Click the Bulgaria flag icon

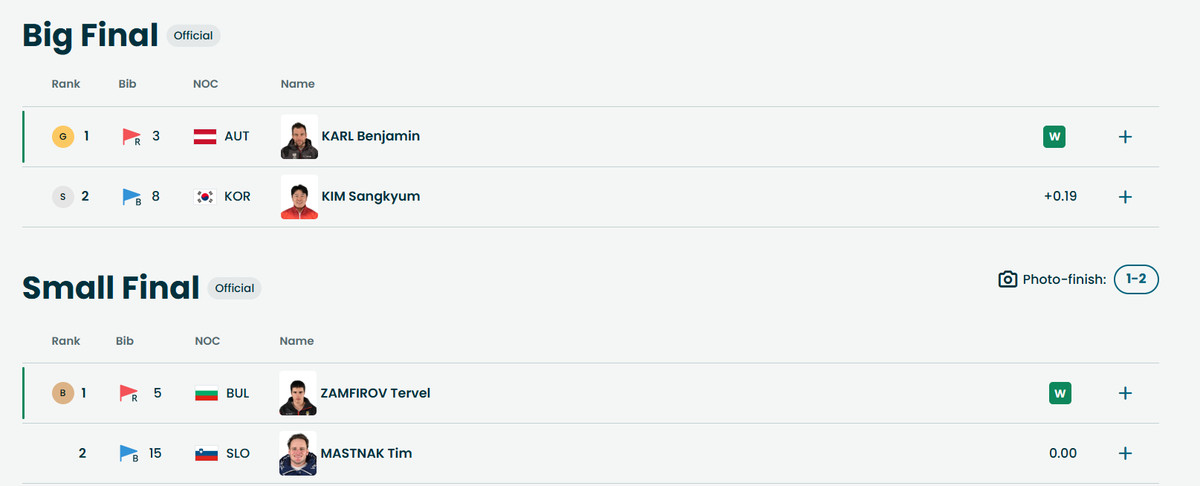pyautogui.click(x=205, y=394)
